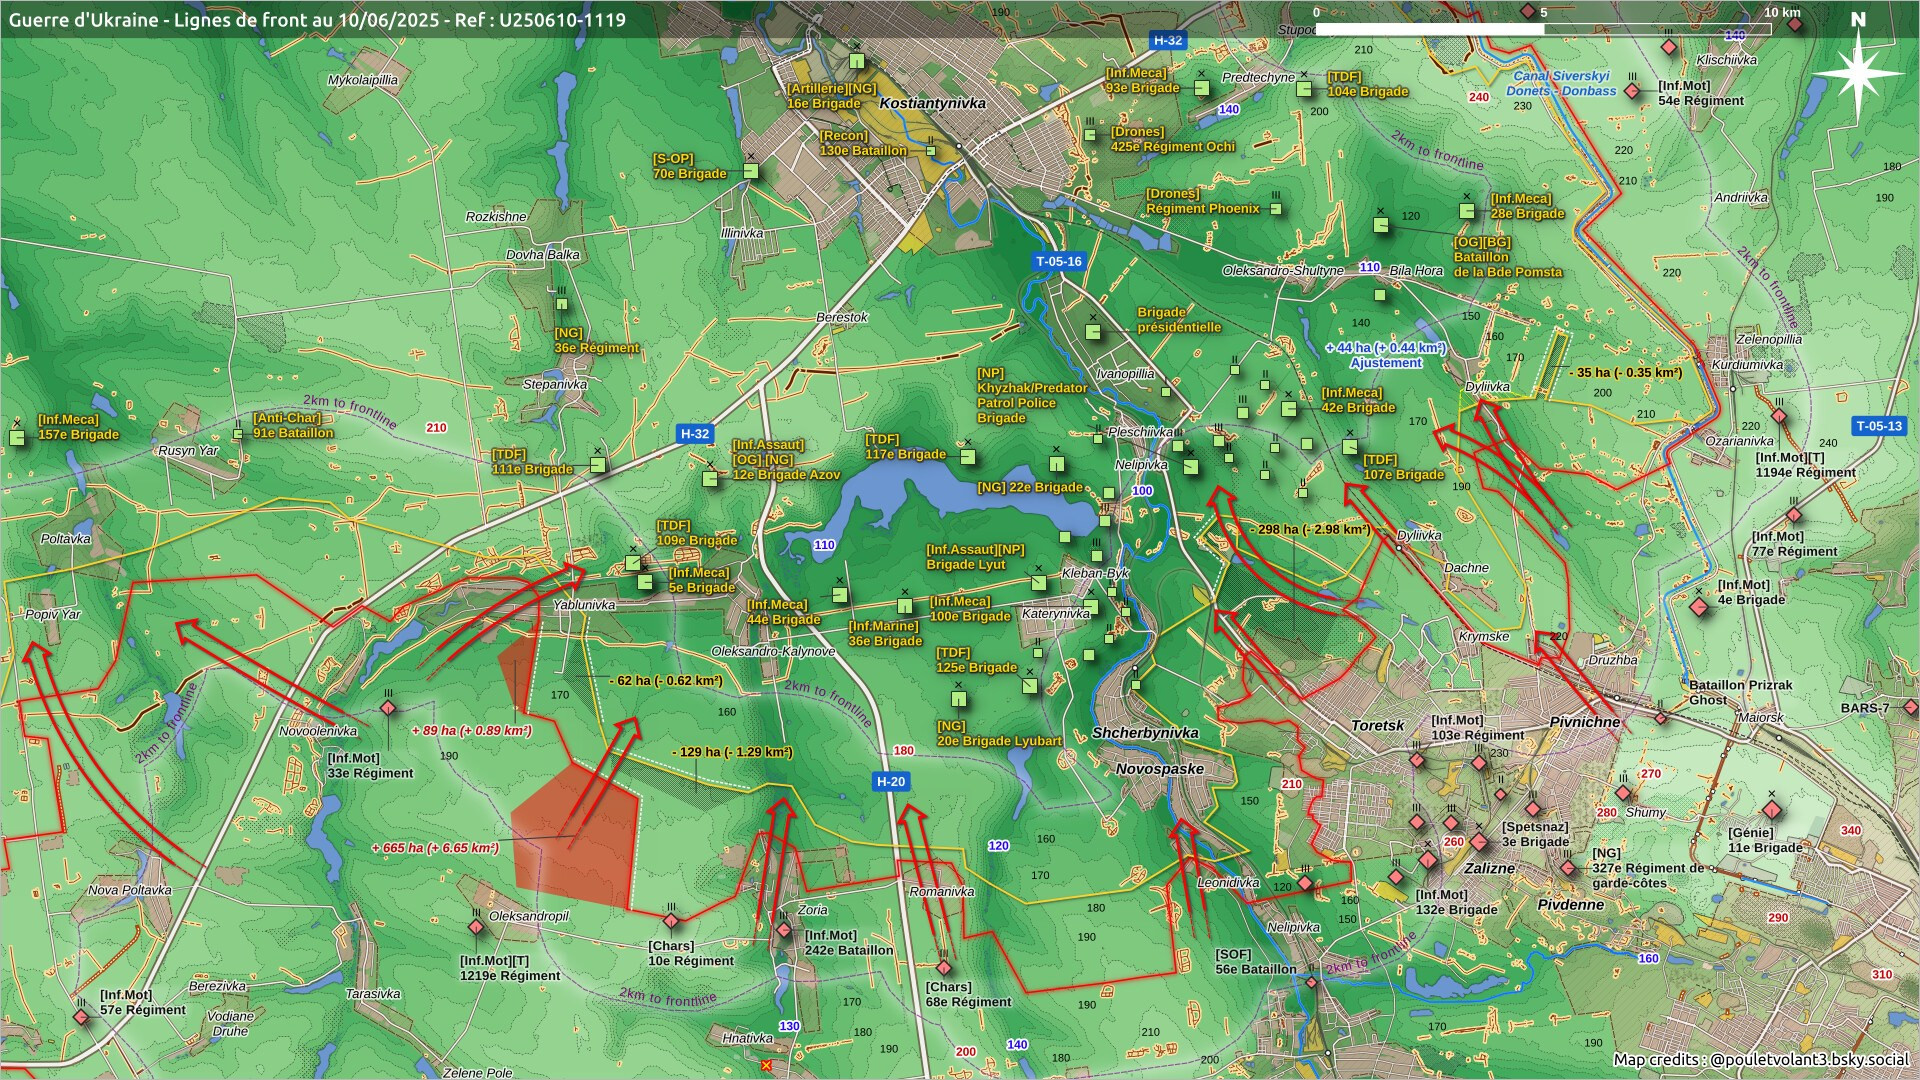Select the Popiv Yar village label
The image size is (1920, 1080).
(53, 614)
